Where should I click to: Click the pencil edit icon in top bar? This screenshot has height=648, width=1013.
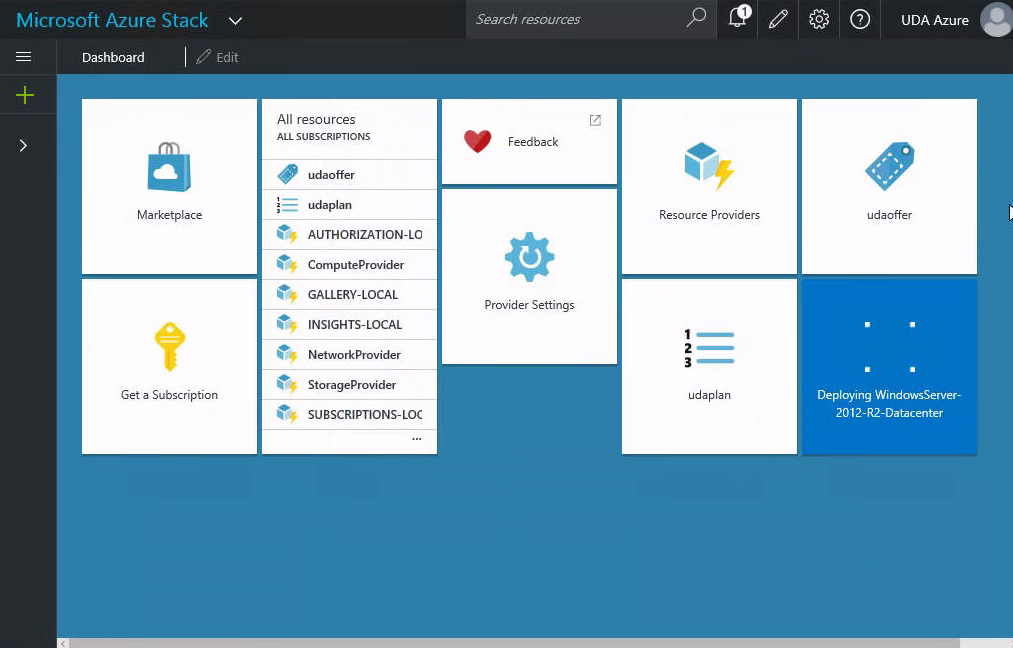tap(778, 19)
